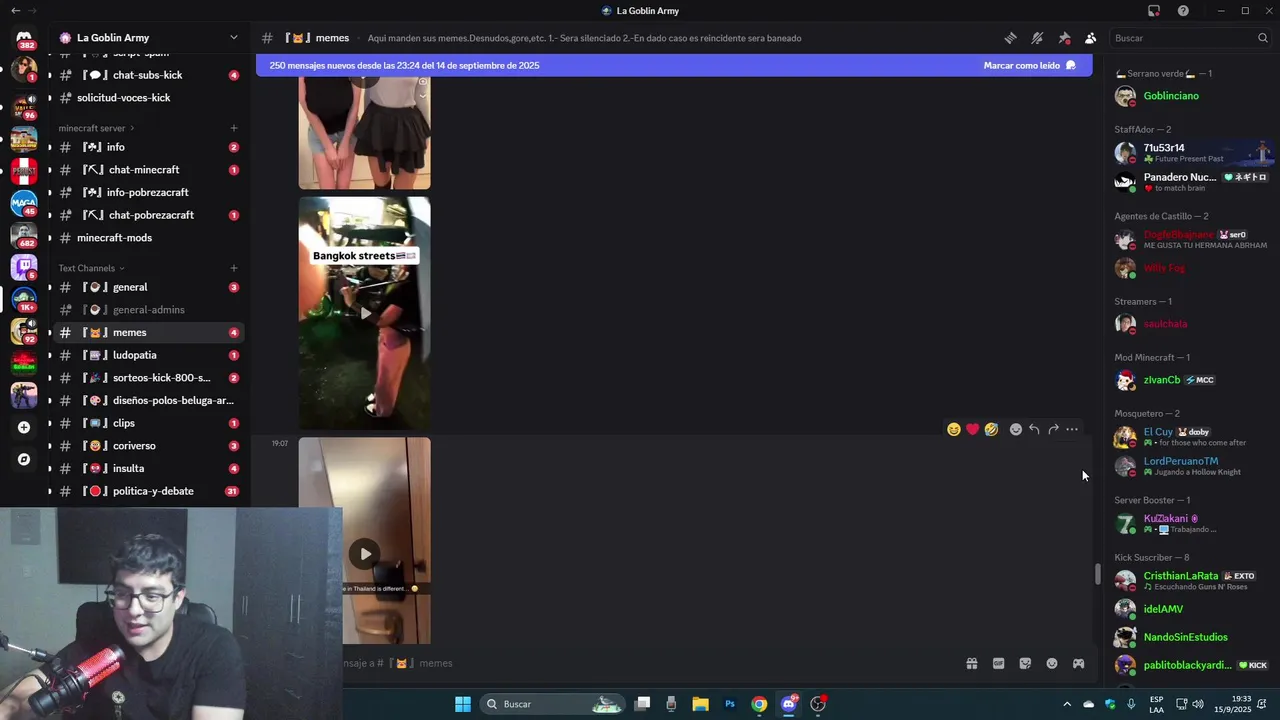The image size is (1280, 720).
Task: Collapse the Text Channels category
Action: (91, 268)
